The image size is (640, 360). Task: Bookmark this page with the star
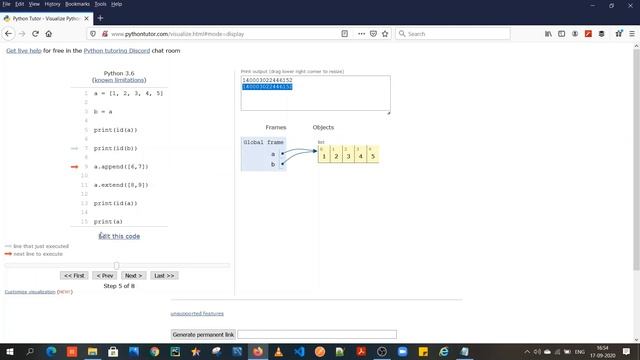(385, 34)
